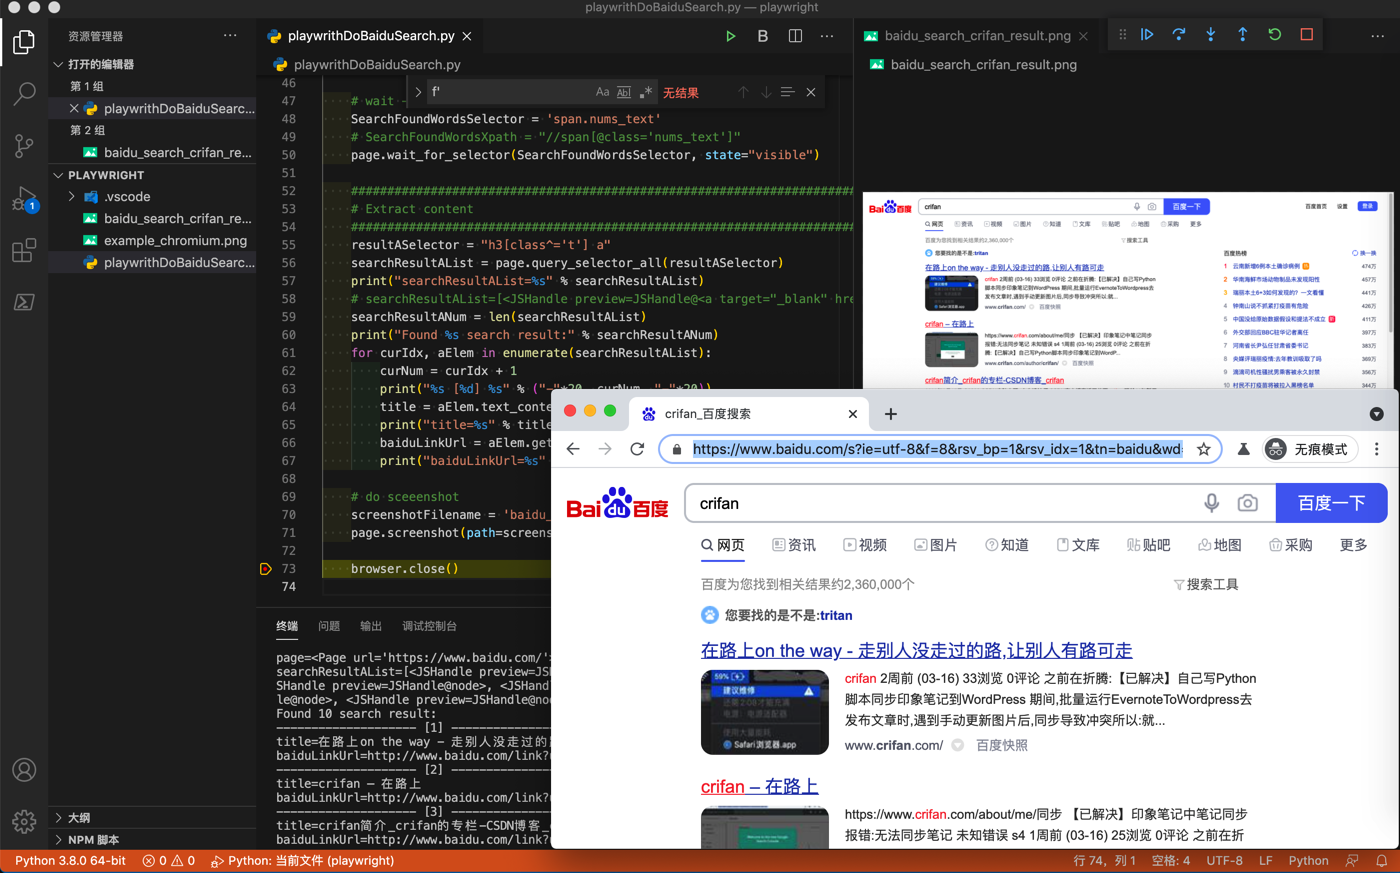The height and width of the screenshot is (873, 1400).
Task: Toggle Use Regular Expression in find widget
Action: [646, 92]
